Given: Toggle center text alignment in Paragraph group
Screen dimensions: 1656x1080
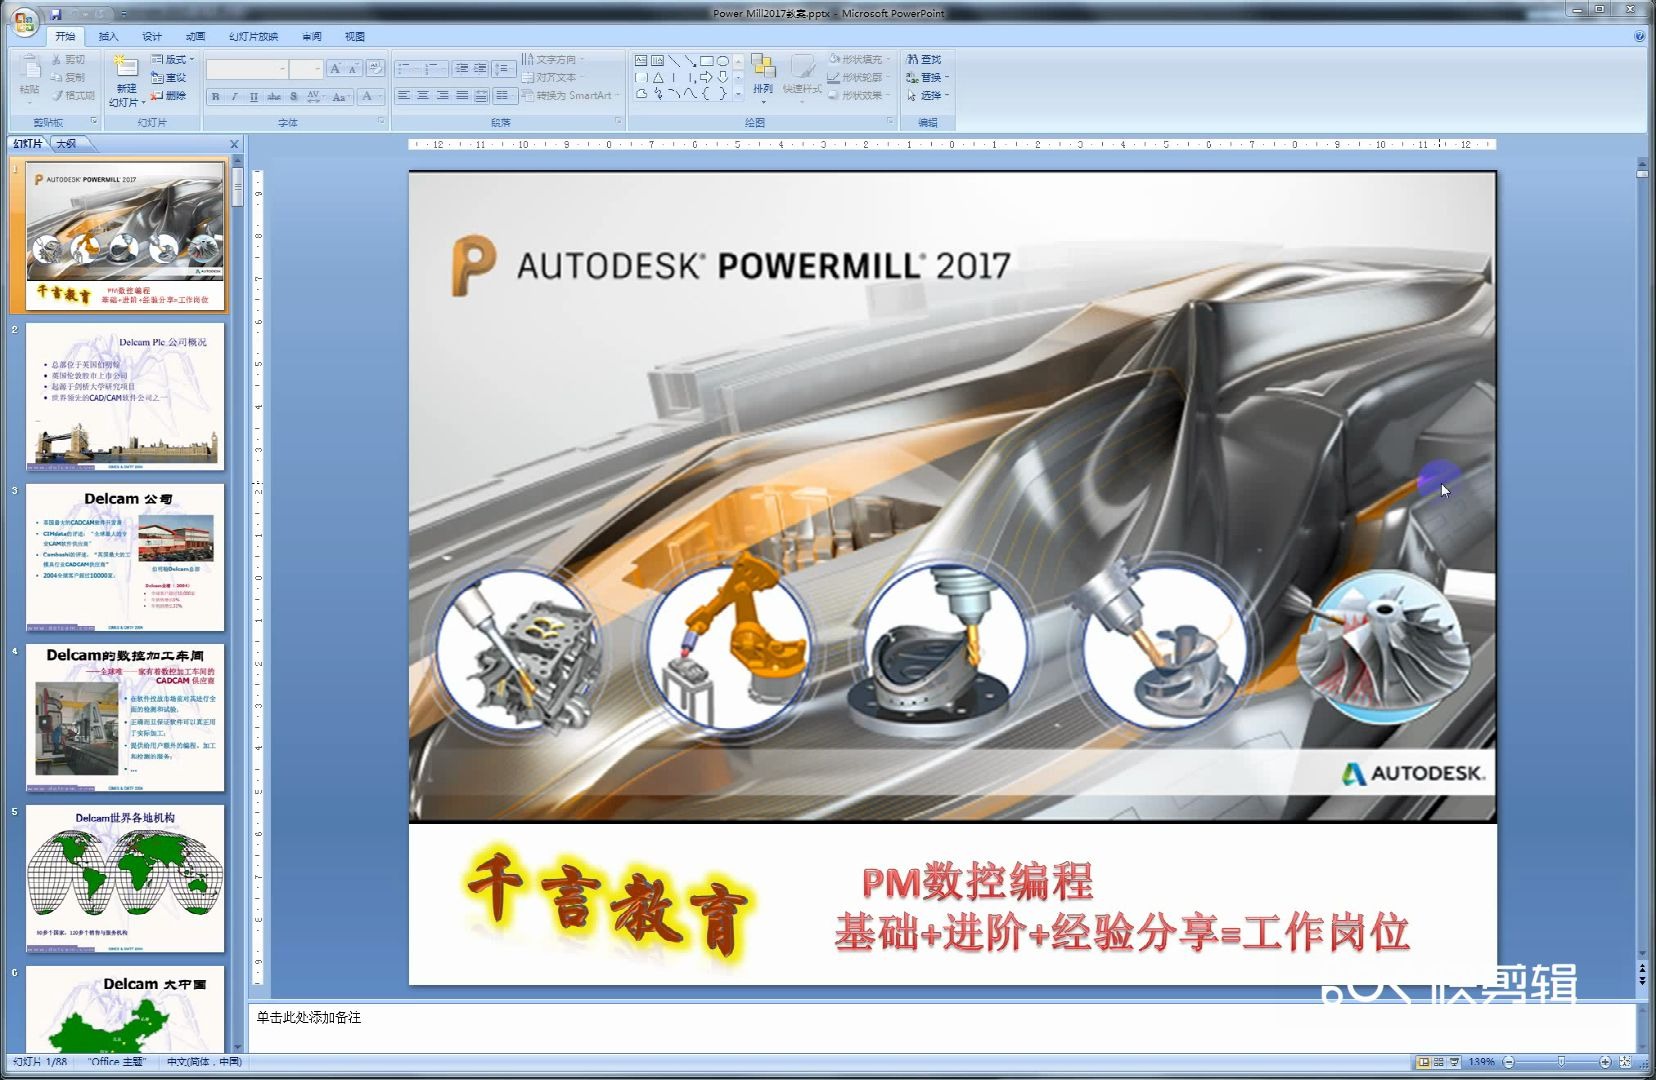Looking at the screenshot, I should click(x=424, y=96).
